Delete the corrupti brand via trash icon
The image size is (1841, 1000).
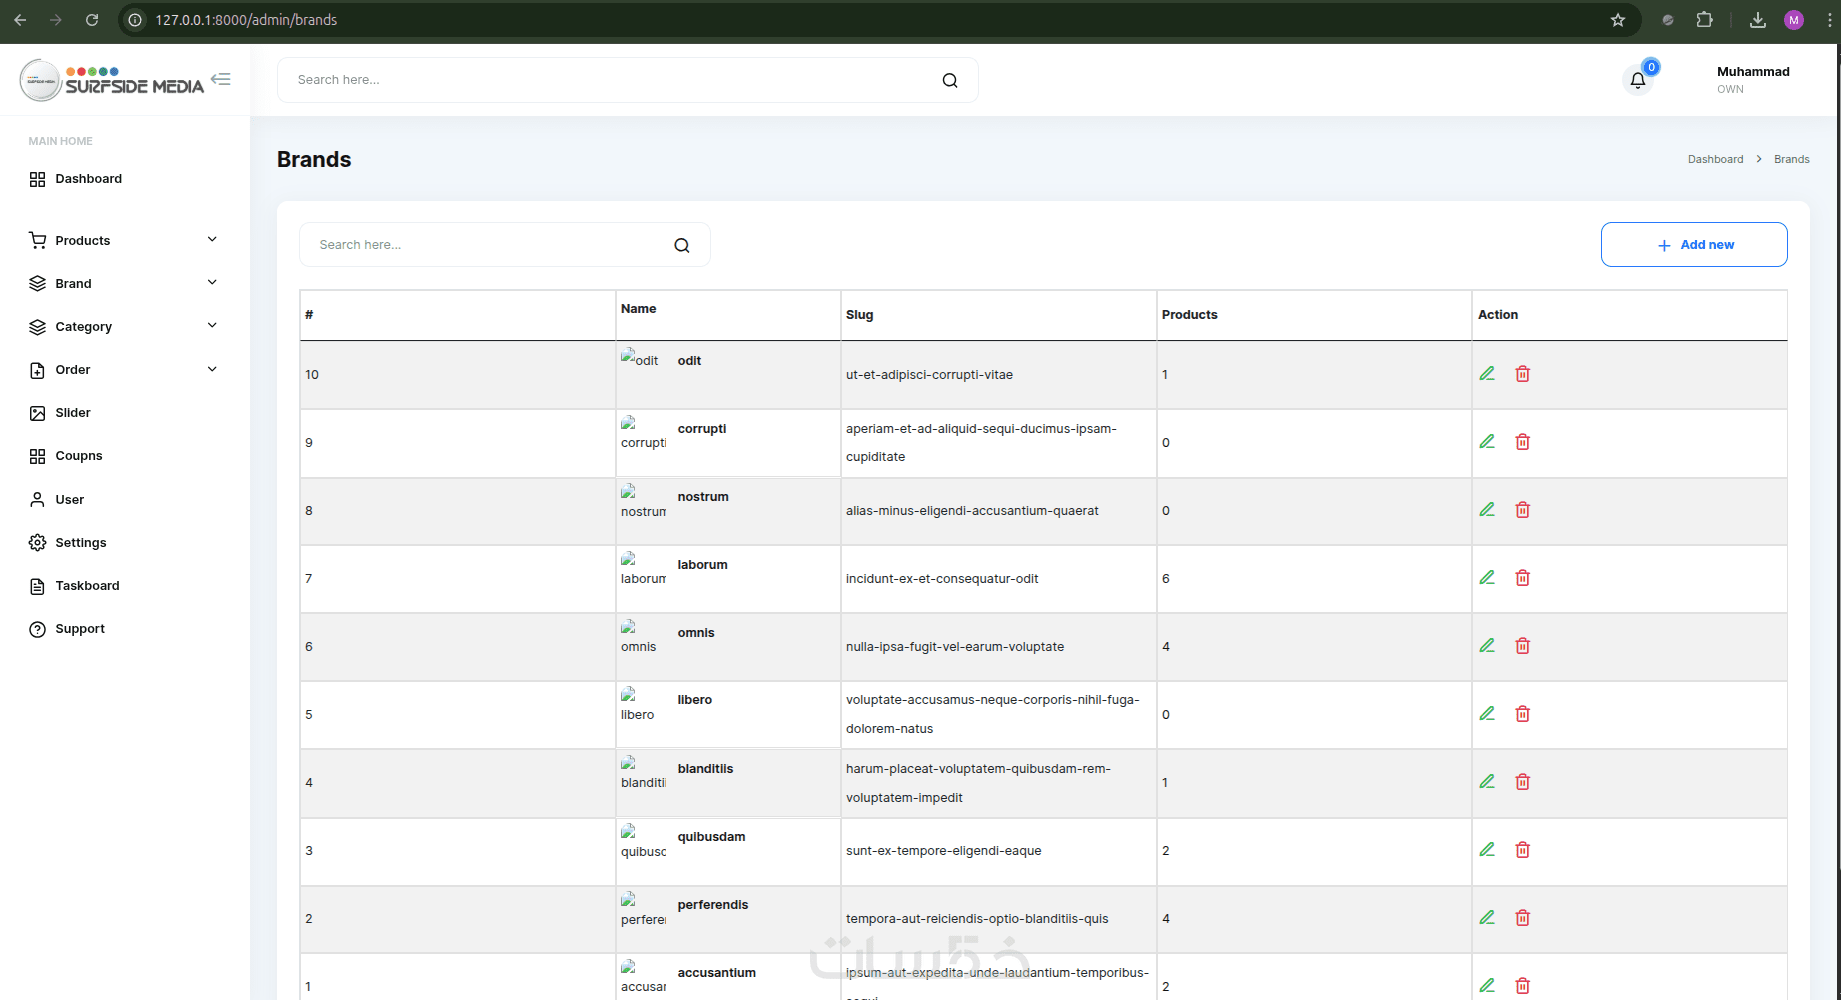(x=1522, y=442)
